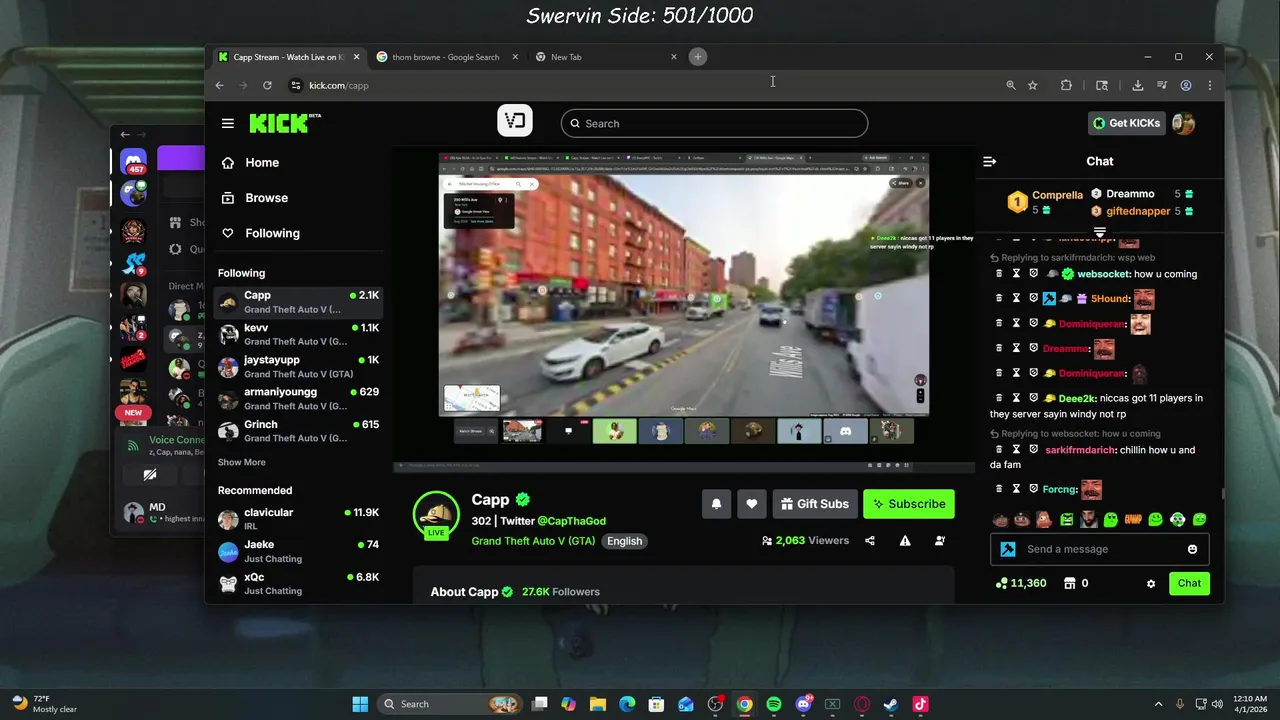
Task: Open kevv's channel from Following list
Action: pos(299,335)
